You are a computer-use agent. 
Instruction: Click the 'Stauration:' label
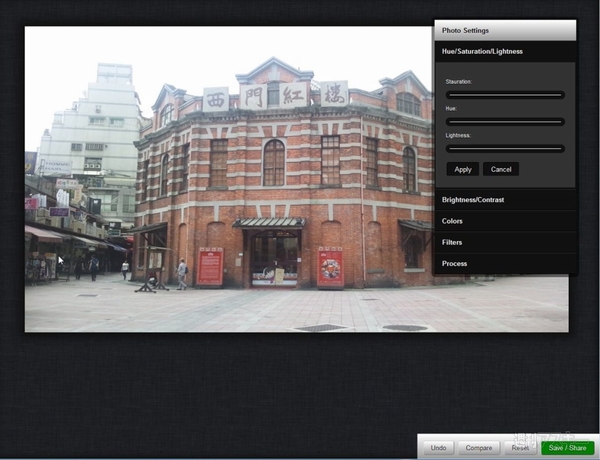pyautogui.click(x=458, y=82)
